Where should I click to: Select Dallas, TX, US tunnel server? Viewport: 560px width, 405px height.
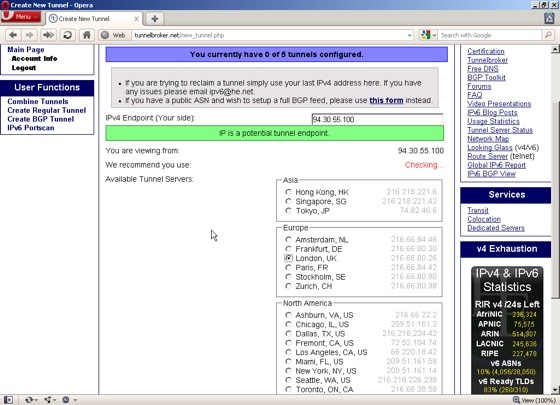288,333
